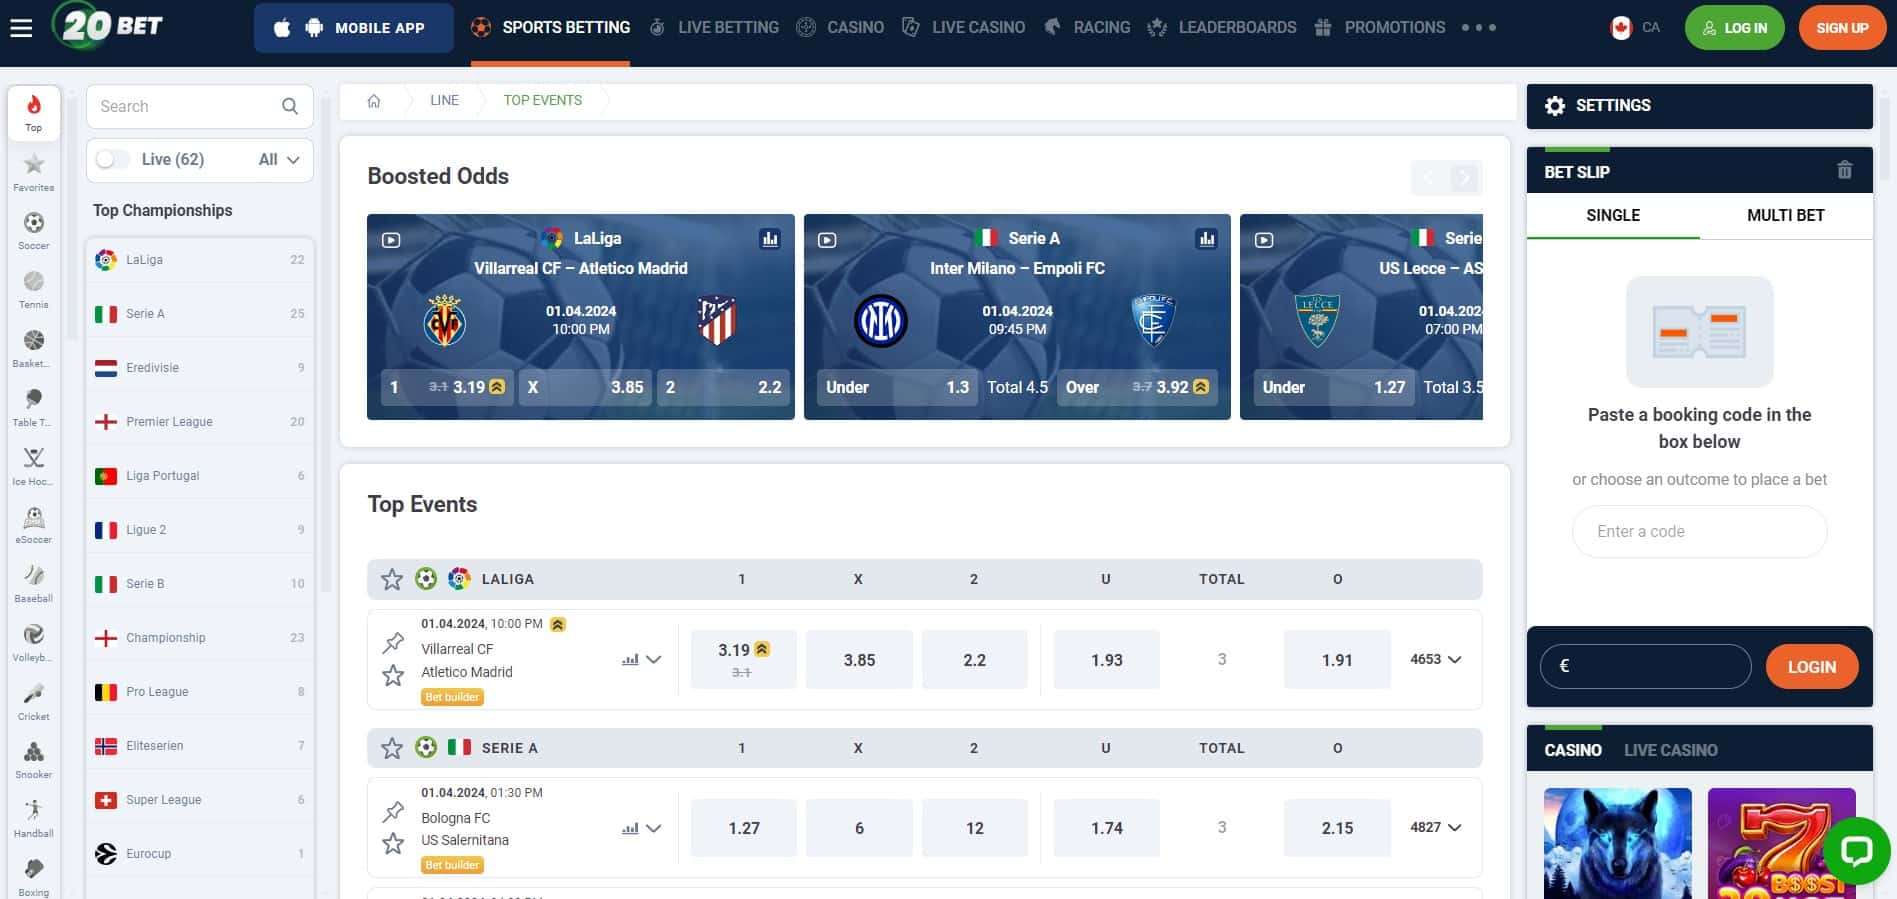
Task: Open live chat support bubble
Action: point(1857,852)
